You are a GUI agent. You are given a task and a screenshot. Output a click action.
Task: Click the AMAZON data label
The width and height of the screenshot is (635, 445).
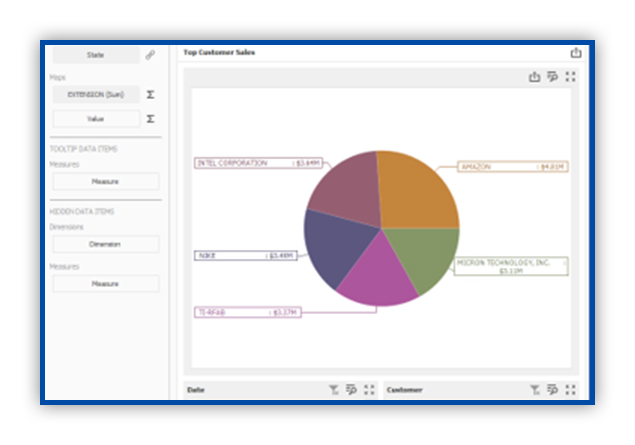pyautogui.click(x=513, y=166)
